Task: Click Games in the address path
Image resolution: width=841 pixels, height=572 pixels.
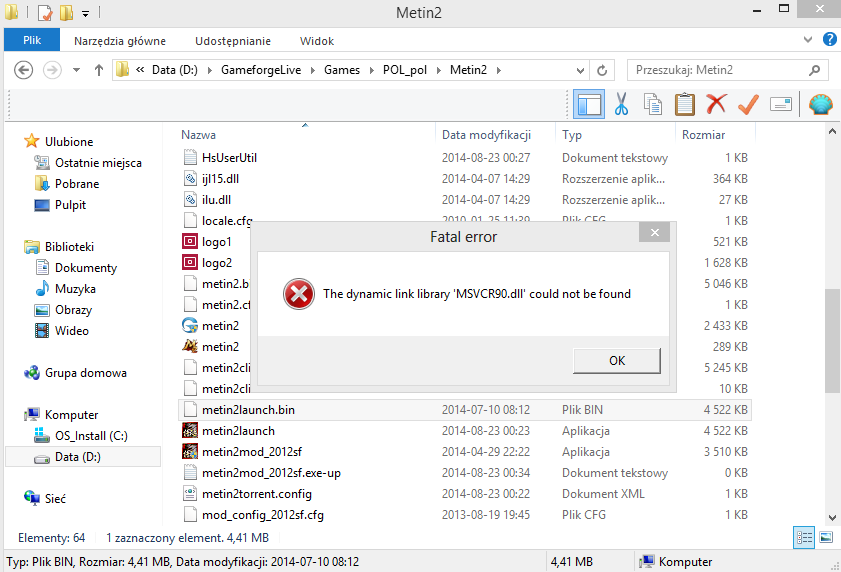Action: tap(342, 70)
